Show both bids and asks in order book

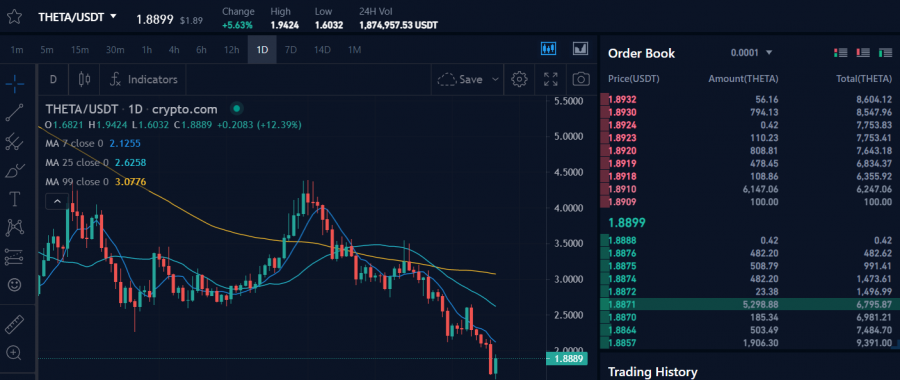click(x=840, y=53)
